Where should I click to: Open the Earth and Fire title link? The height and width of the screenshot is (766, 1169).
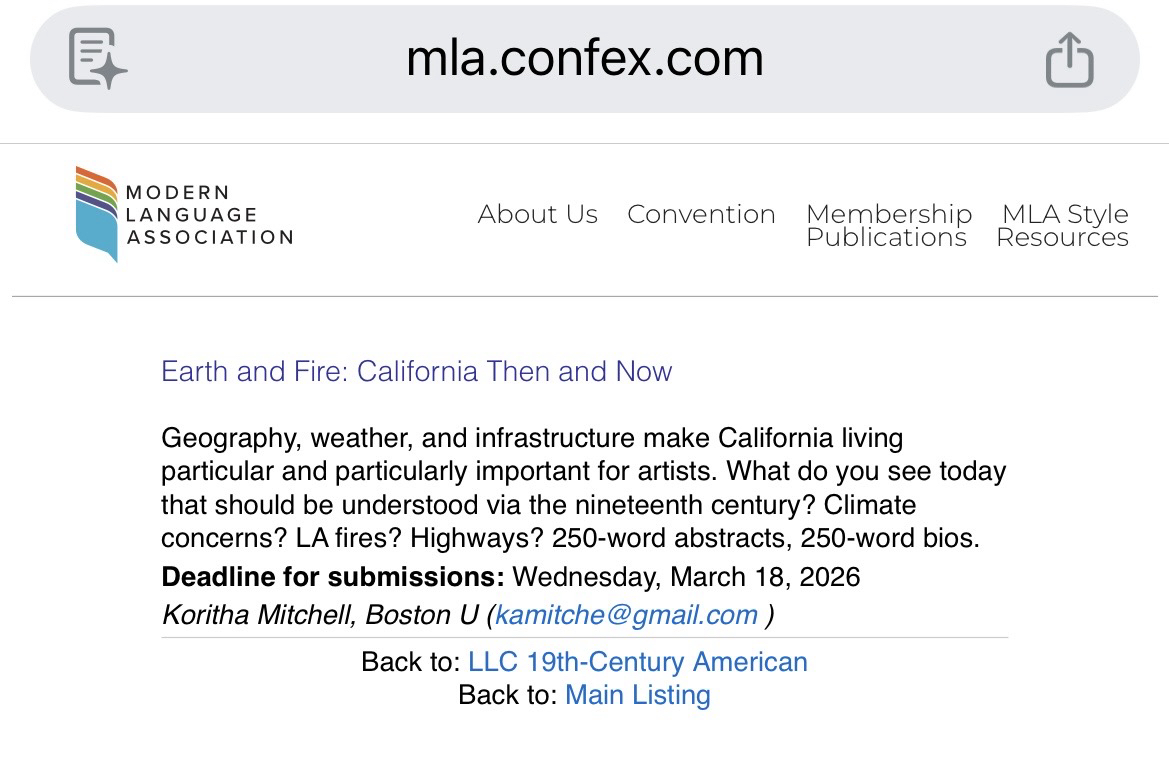click(416, 371)
